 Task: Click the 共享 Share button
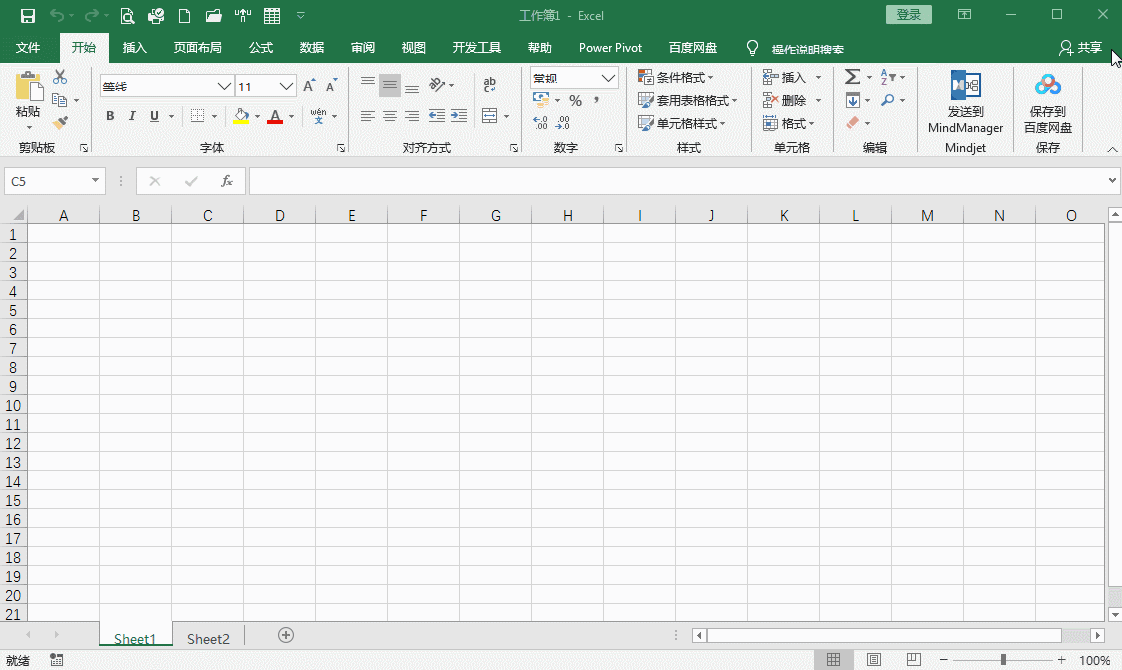coord(1080,48)
